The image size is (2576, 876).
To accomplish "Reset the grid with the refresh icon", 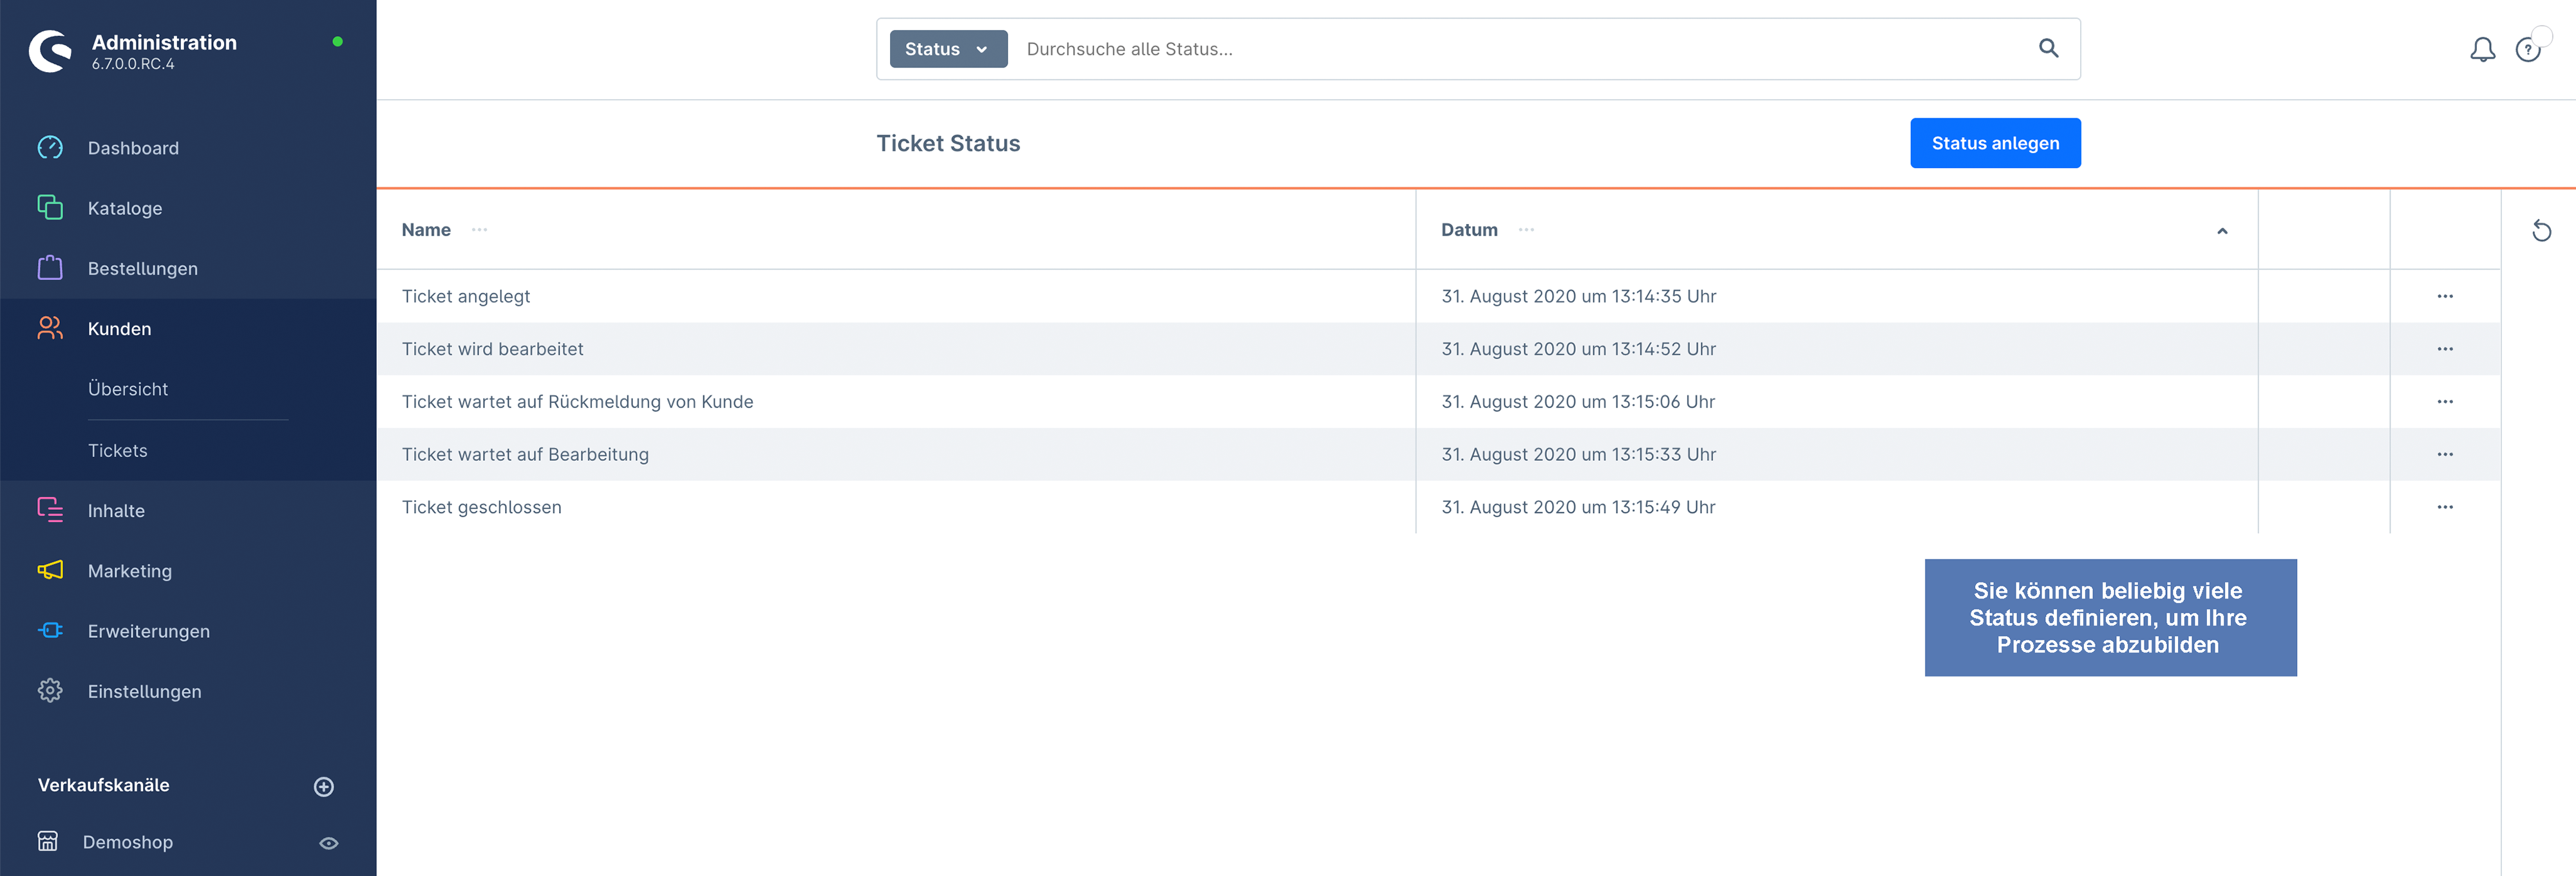I will click(x=2541, y=231).
